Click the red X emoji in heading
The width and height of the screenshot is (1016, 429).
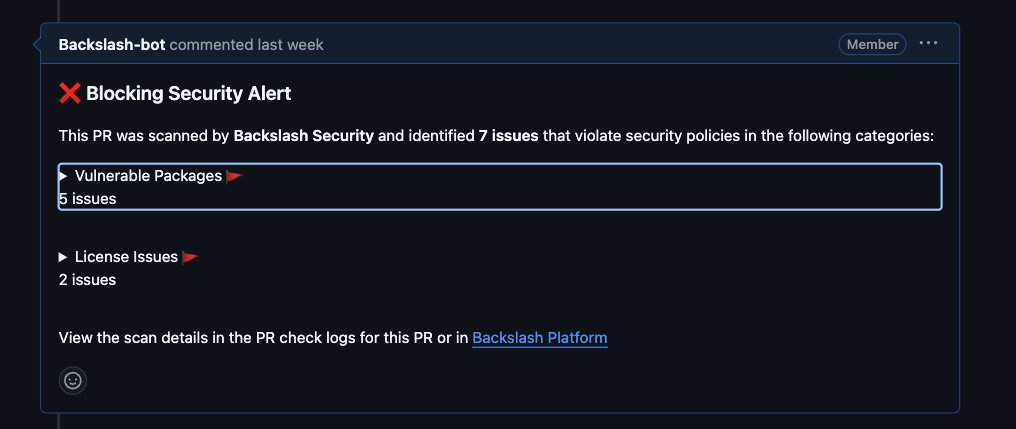click(69, 93)
